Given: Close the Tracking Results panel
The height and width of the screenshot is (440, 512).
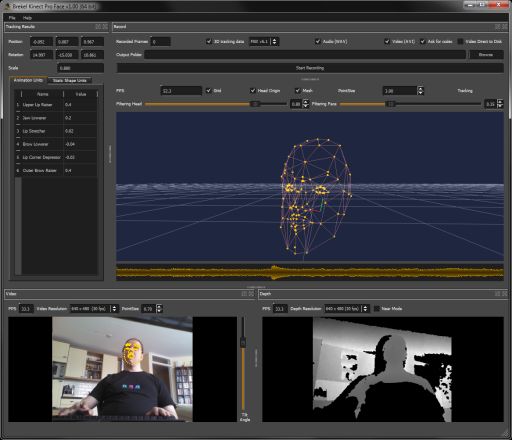Looking at the screenshot, I should pyautogui.click(x=105, y=27).
